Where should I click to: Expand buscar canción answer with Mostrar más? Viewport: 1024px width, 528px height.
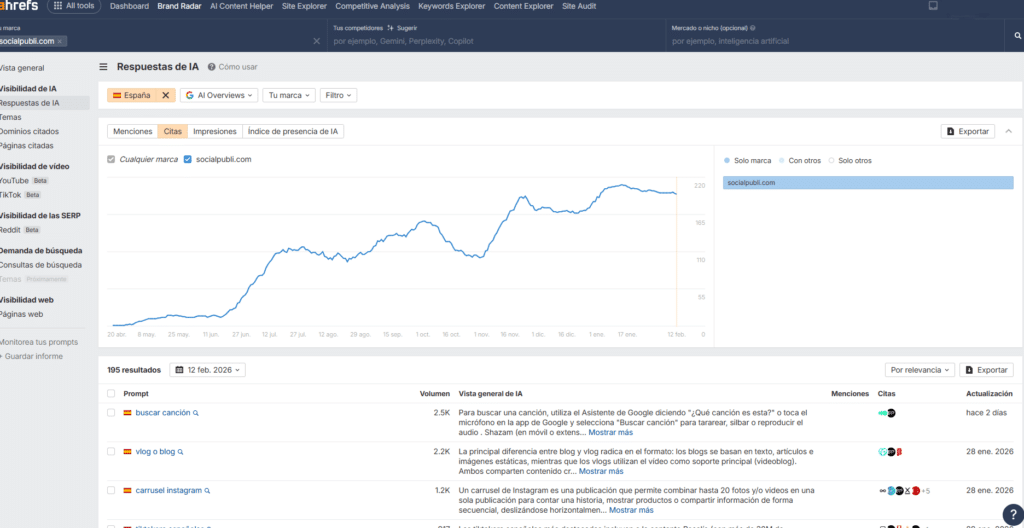coord(611,433)
